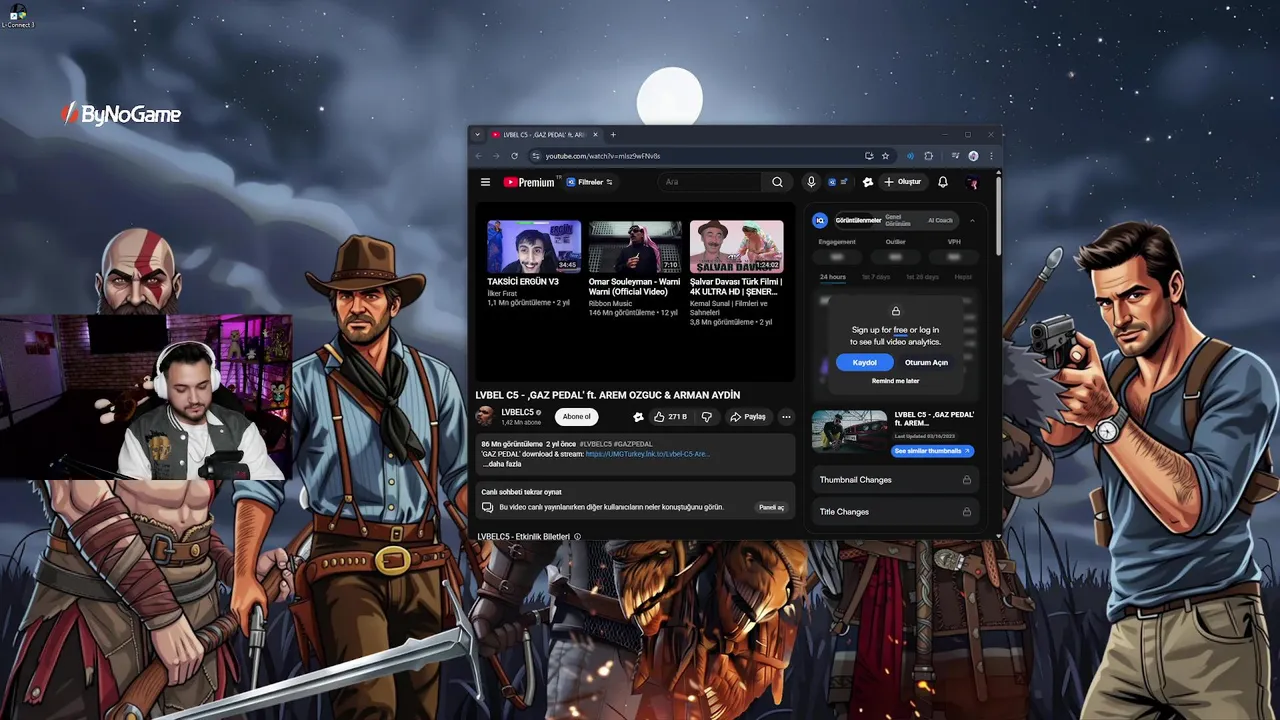Dislike the video with thumbs down
This screenshot has width=1280, height=720.
click(707, 417)
